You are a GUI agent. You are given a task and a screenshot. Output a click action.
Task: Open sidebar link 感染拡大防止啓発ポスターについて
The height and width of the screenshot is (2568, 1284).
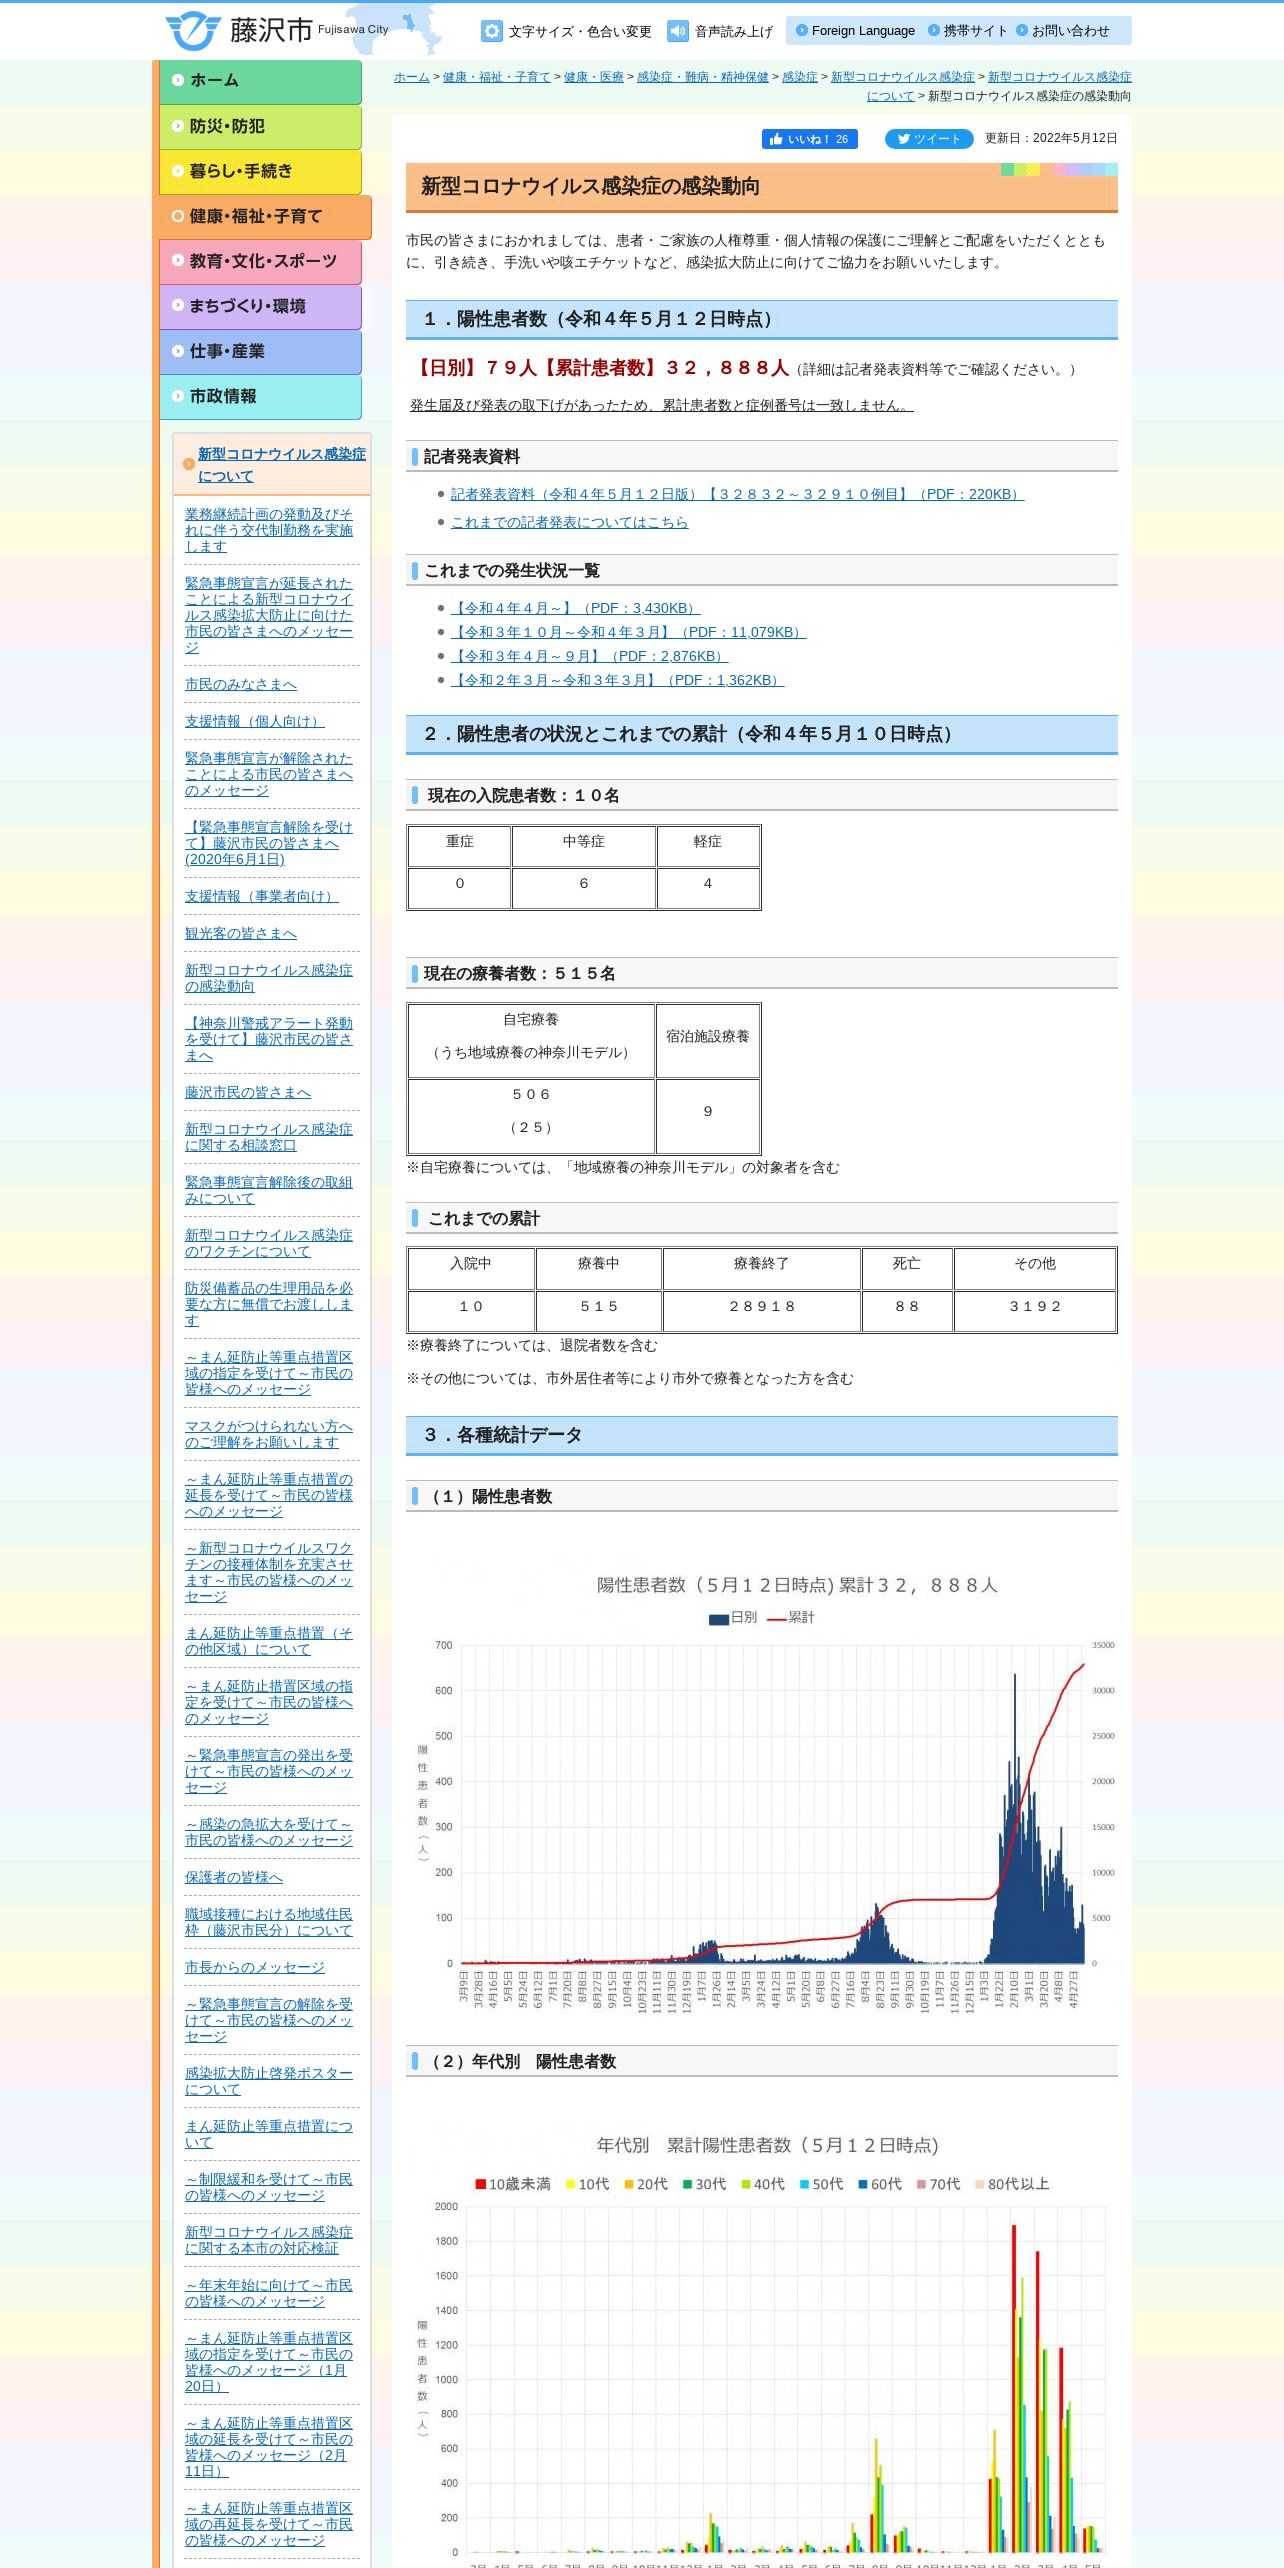click(x=268, y=2082)
